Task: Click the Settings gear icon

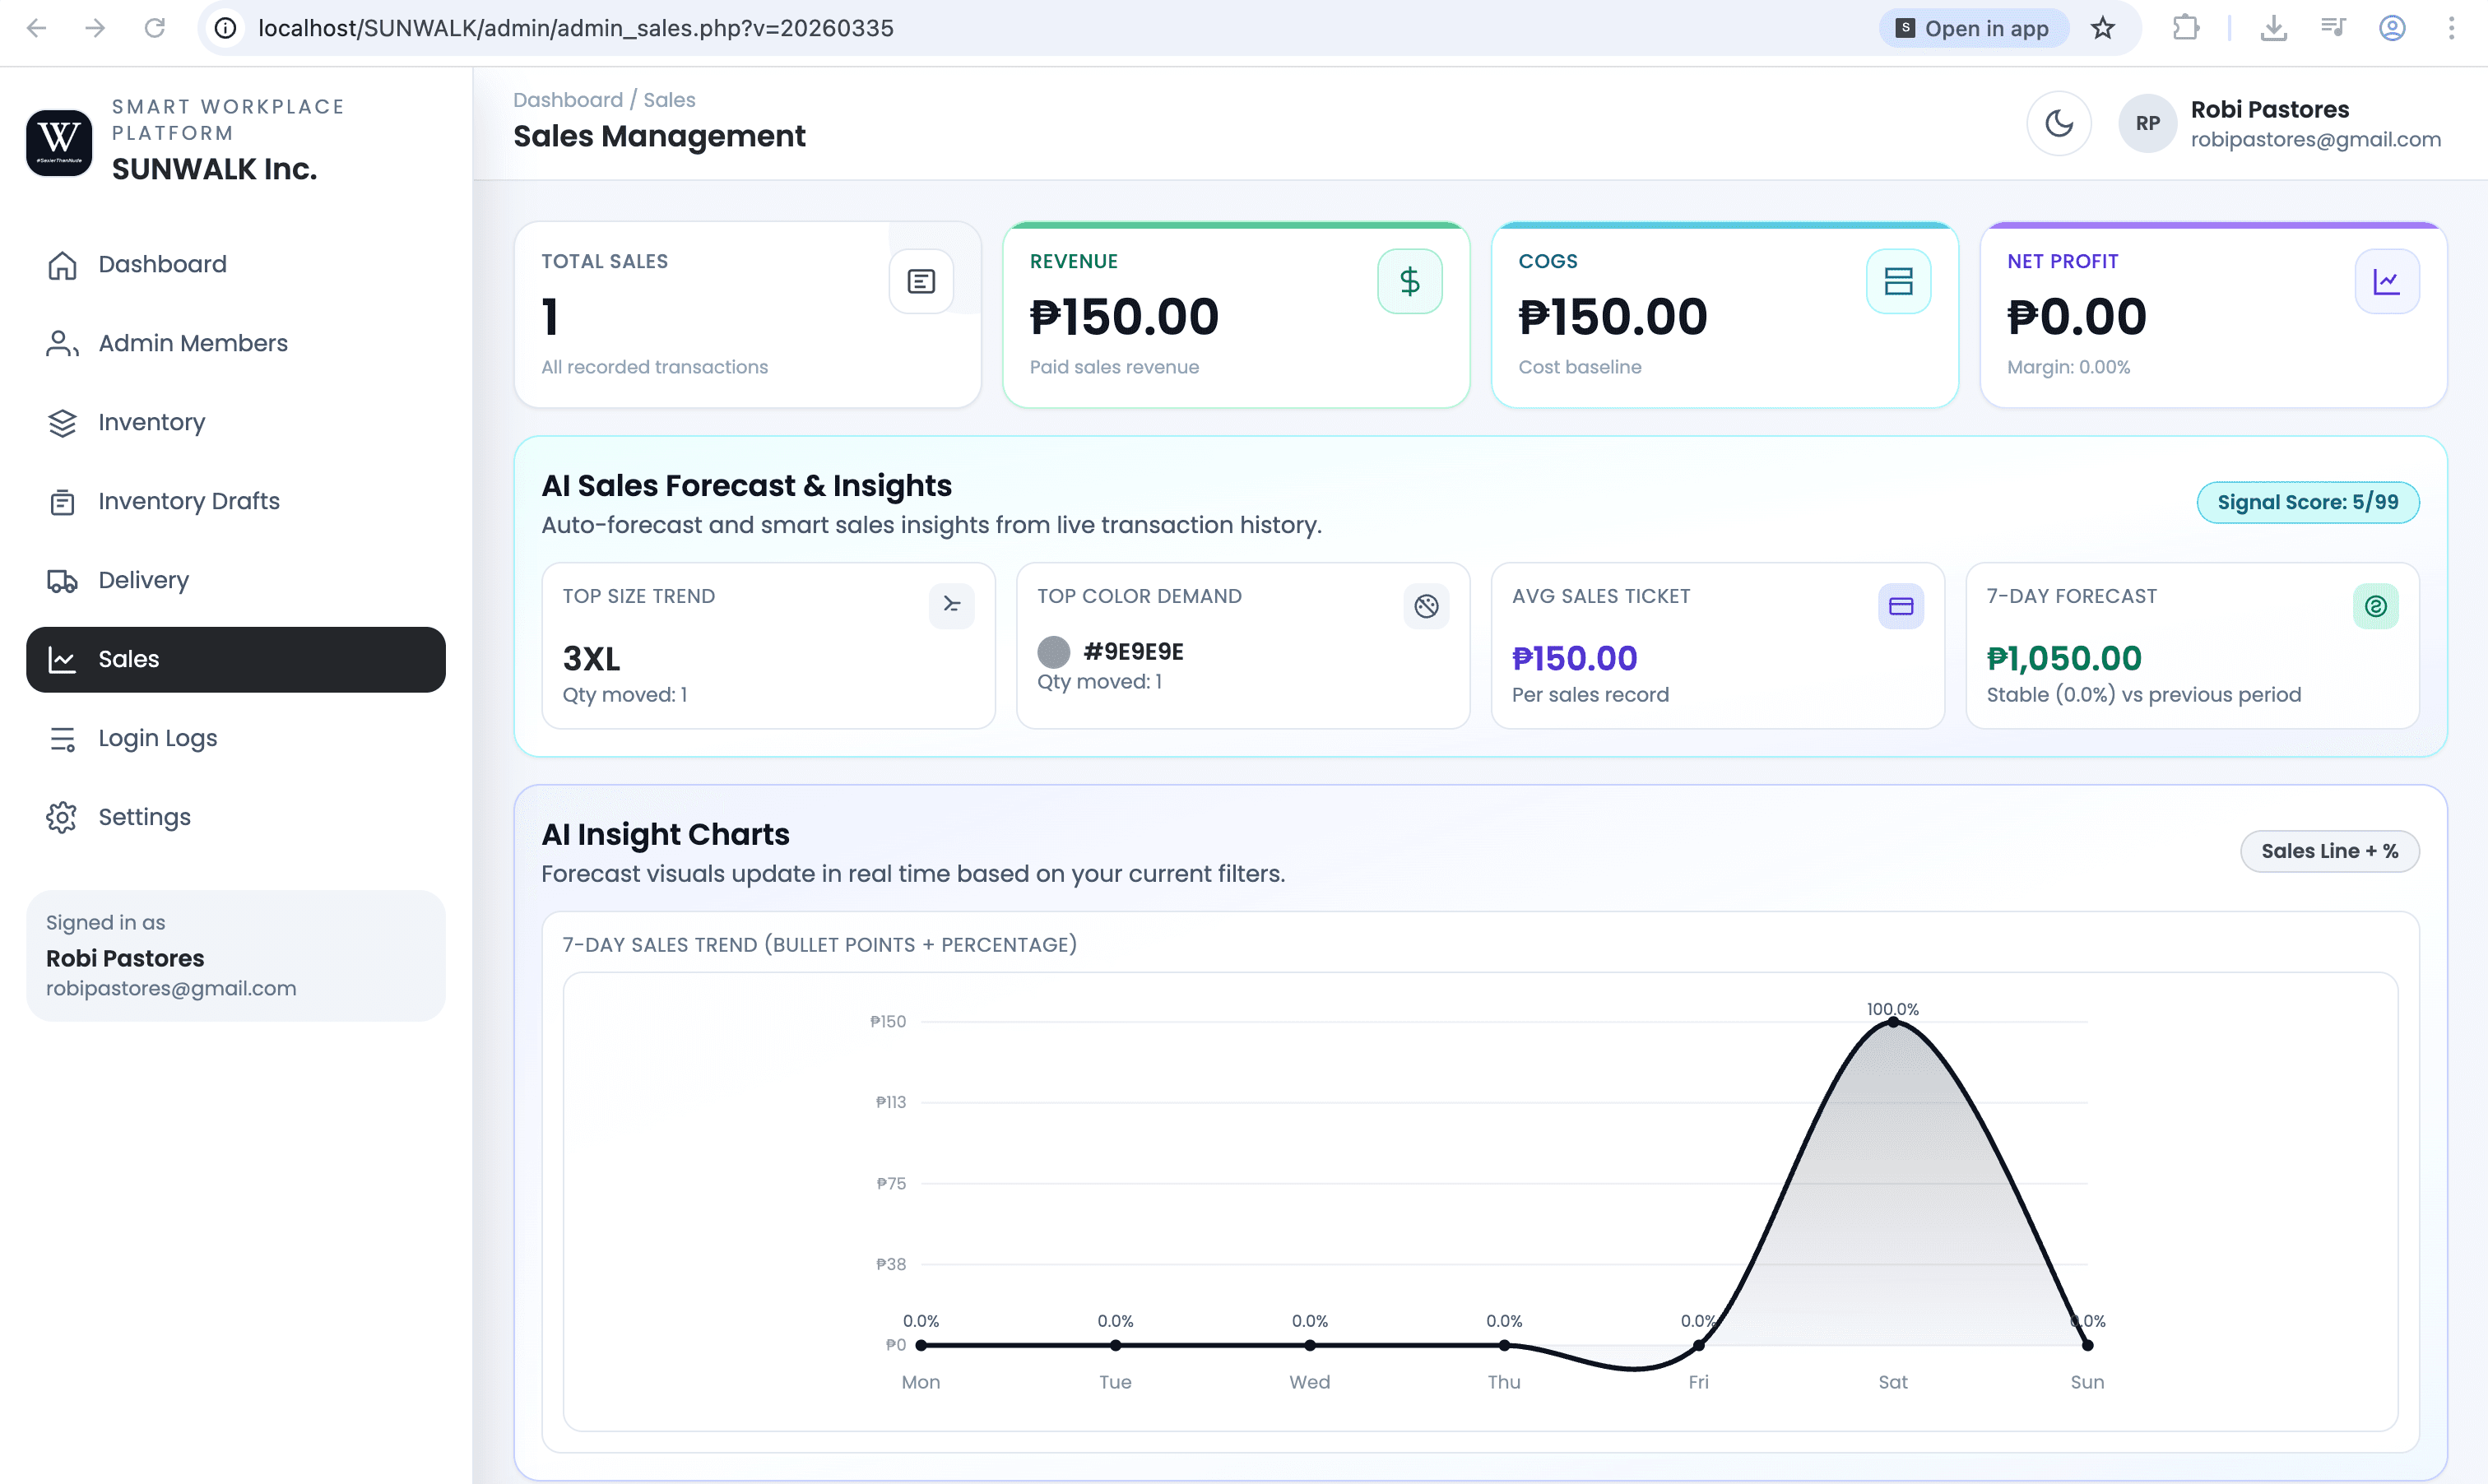Action: 62,818
